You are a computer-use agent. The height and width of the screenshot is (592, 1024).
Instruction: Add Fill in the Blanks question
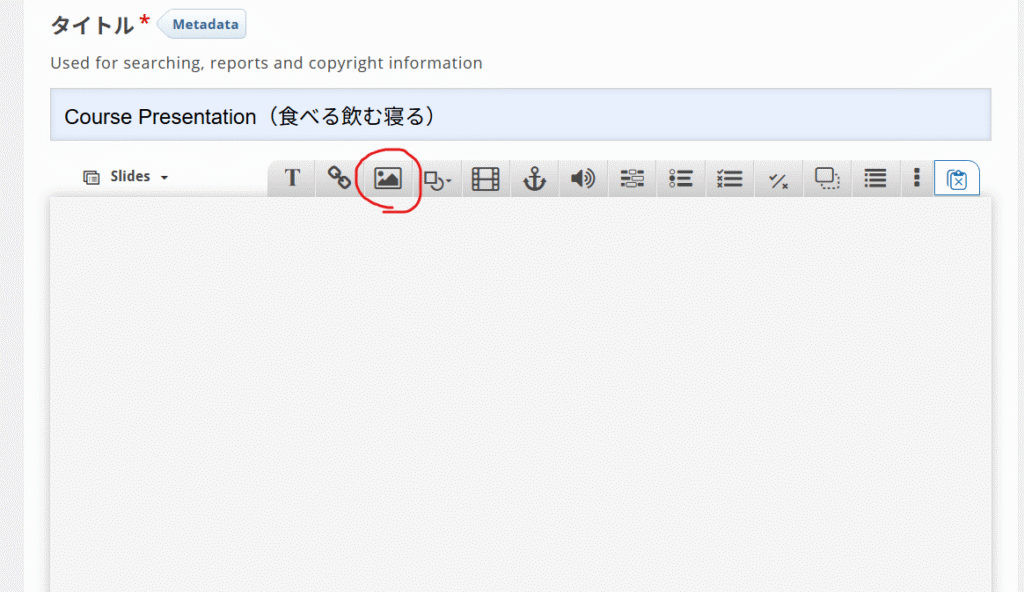[x=632, y=179]
